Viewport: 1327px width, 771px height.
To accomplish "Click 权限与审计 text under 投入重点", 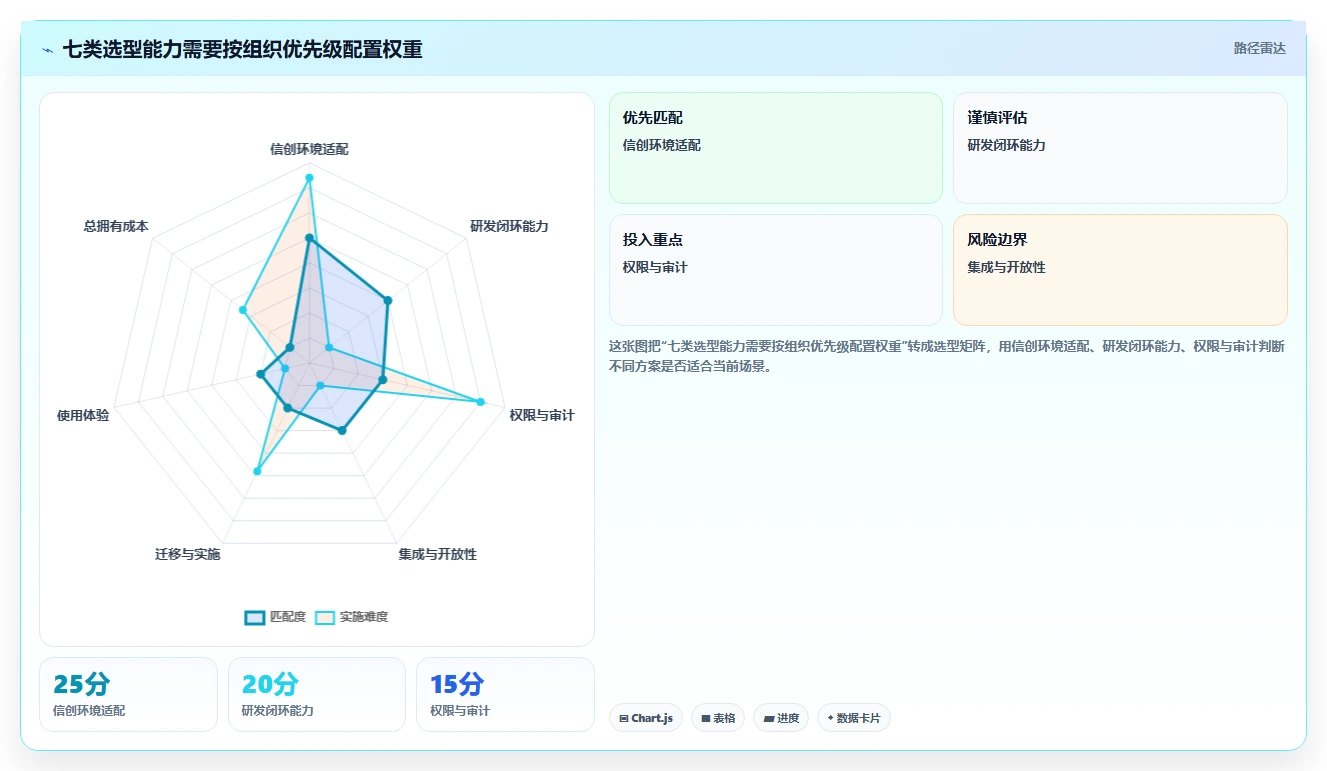I will click(x=655, y=267).
